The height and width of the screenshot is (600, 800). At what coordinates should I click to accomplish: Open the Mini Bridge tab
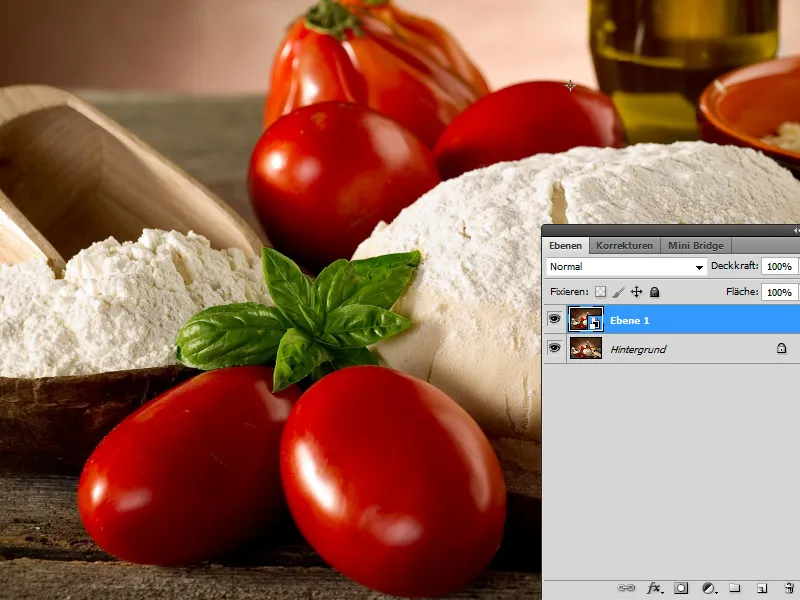[696, 245]
